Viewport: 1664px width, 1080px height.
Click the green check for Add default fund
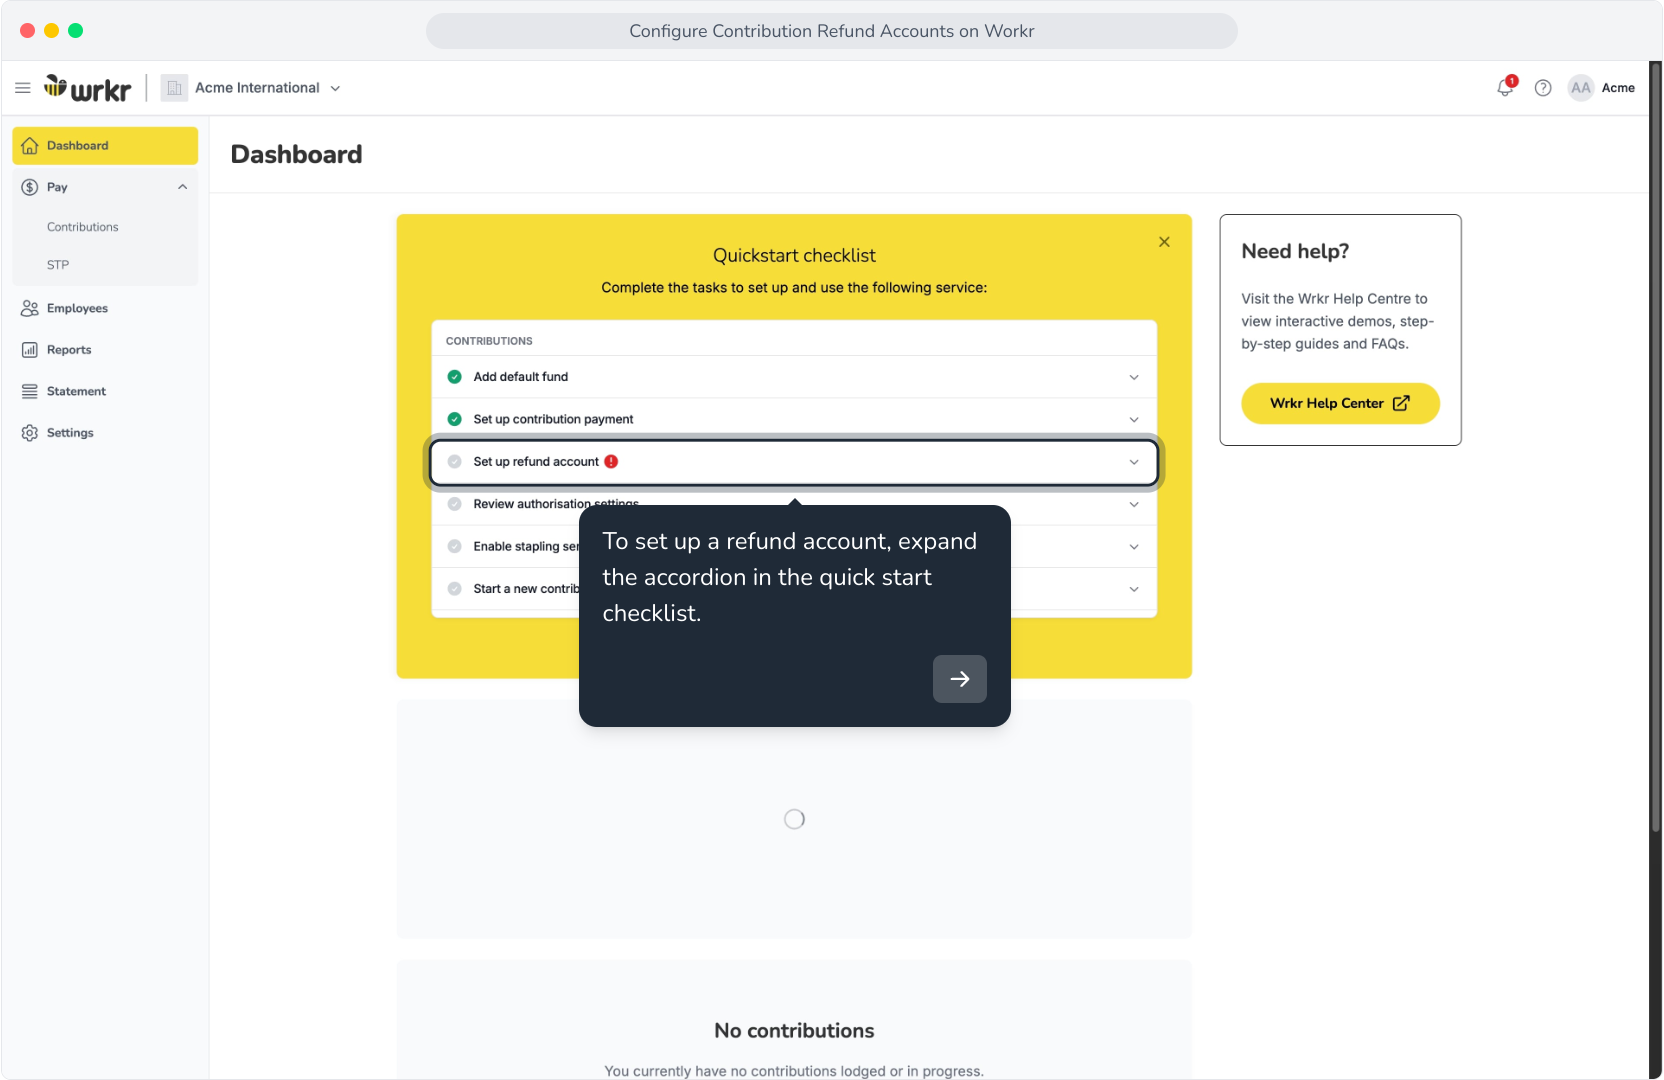[x=454, y=377]
